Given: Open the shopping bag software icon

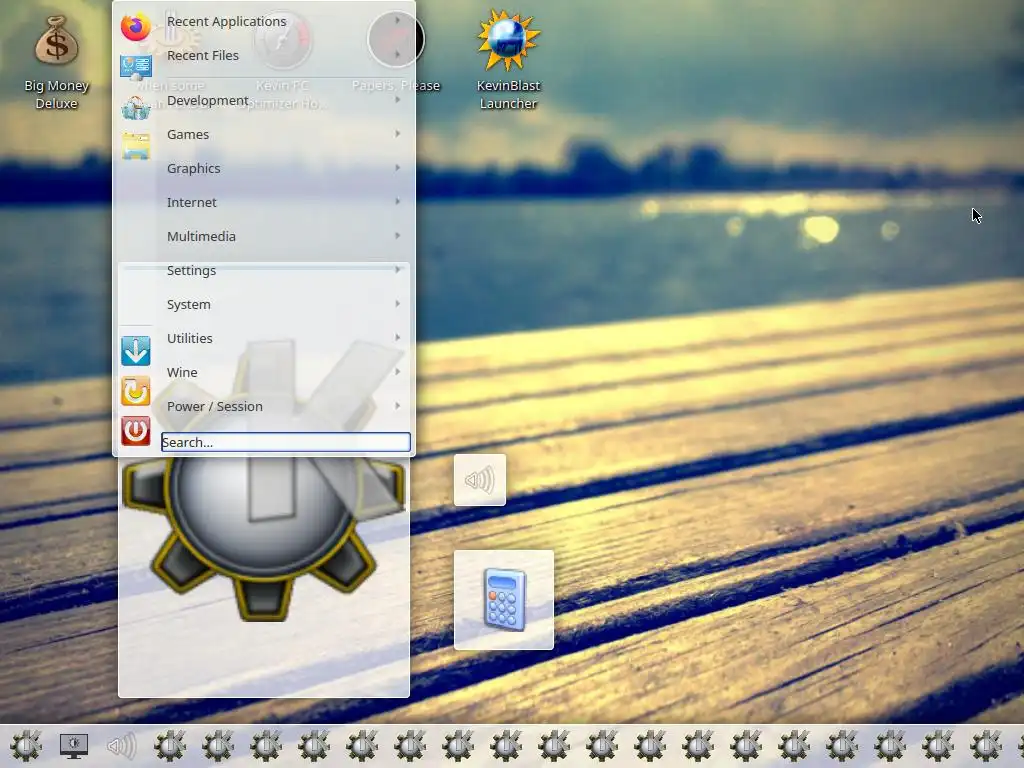Looking at the screenshot, I should 136,107.
